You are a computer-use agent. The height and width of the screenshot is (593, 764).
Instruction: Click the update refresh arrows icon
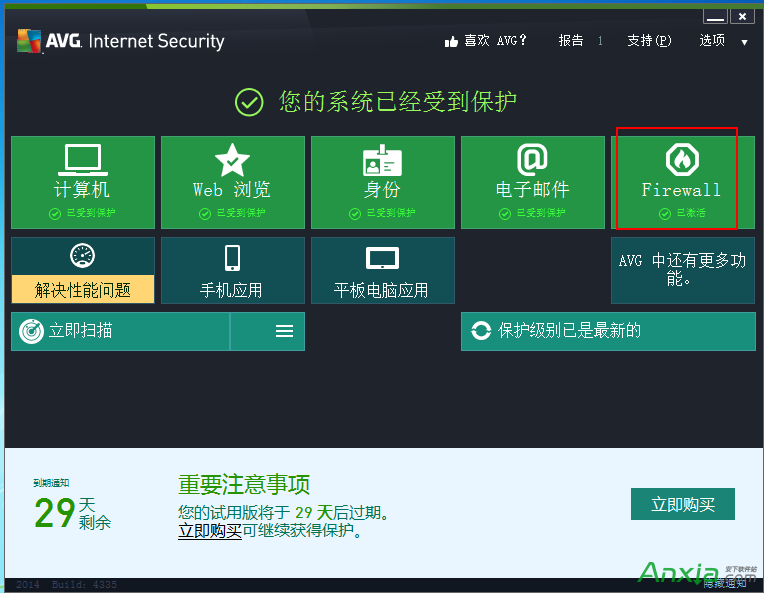481,330
